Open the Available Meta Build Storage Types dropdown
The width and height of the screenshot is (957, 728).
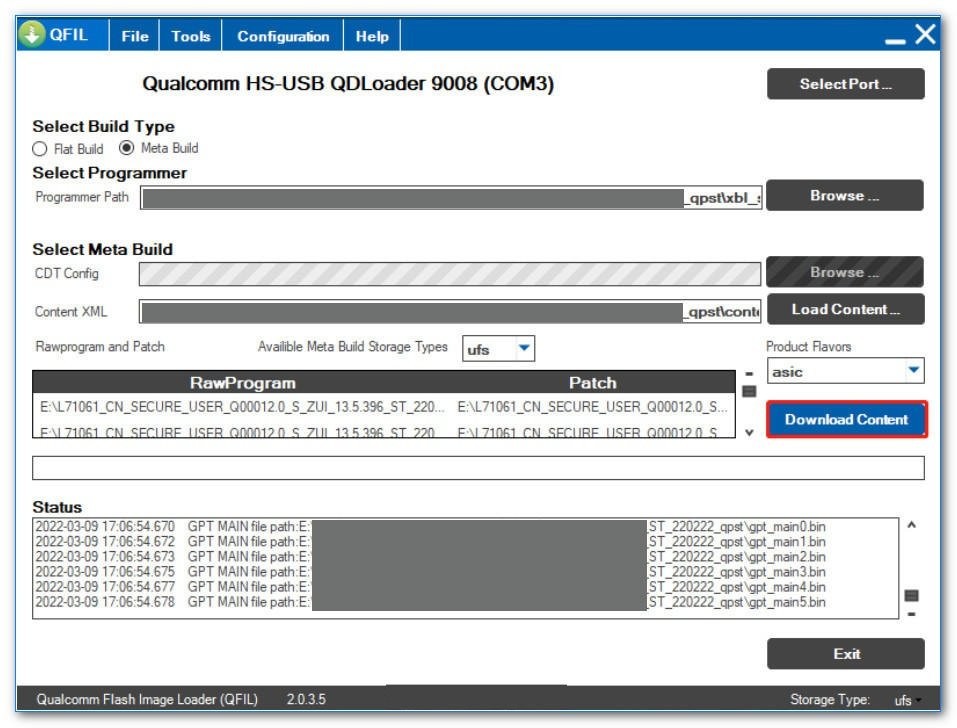click(498, 349)
